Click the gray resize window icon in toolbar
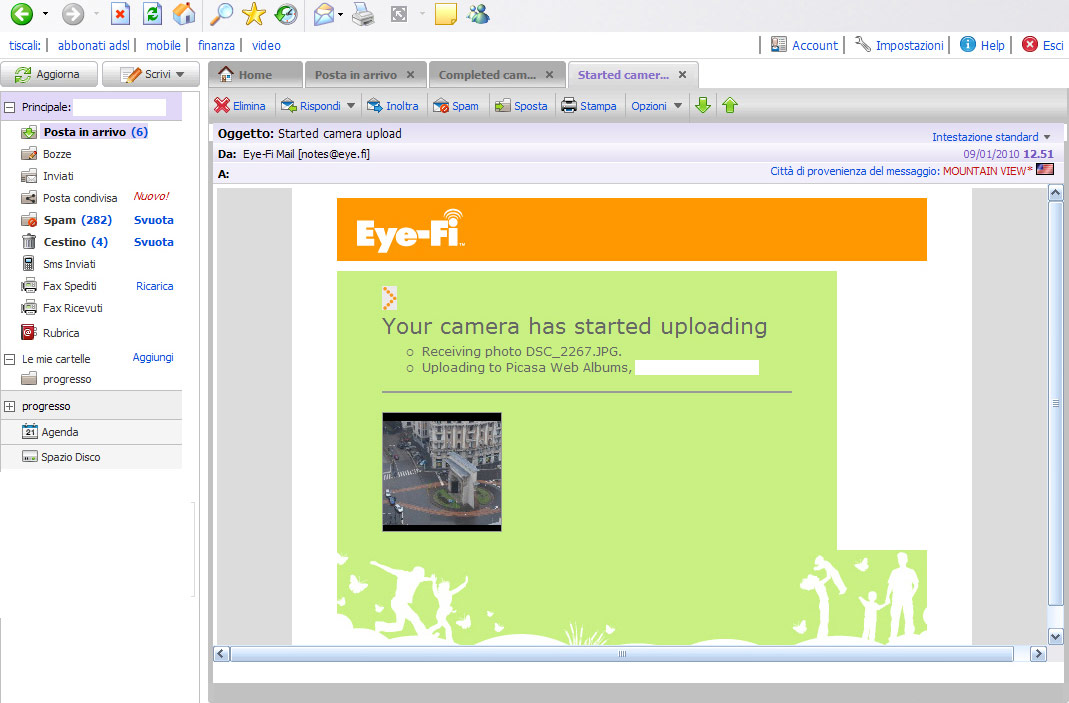 pos(399,14)
